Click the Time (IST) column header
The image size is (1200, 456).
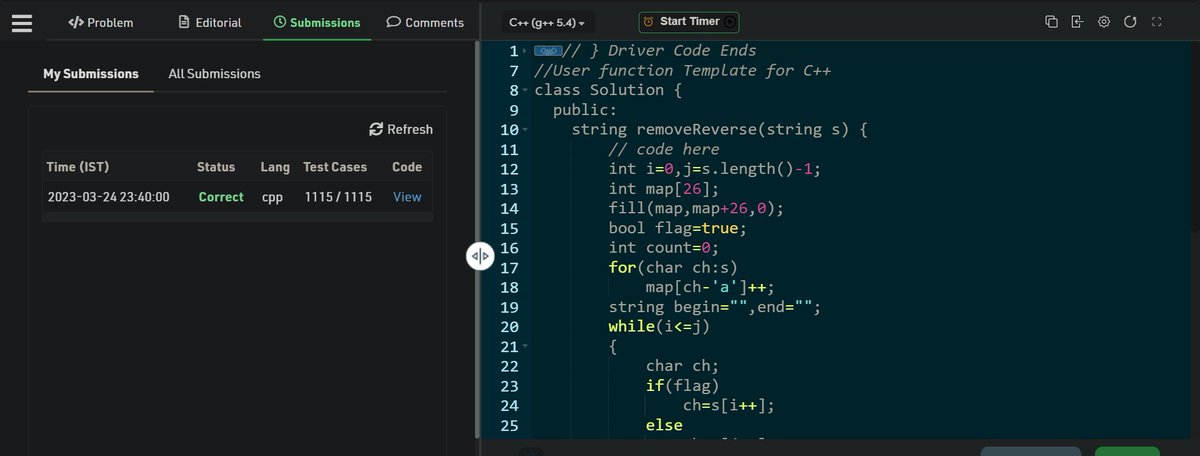(80, 167)
